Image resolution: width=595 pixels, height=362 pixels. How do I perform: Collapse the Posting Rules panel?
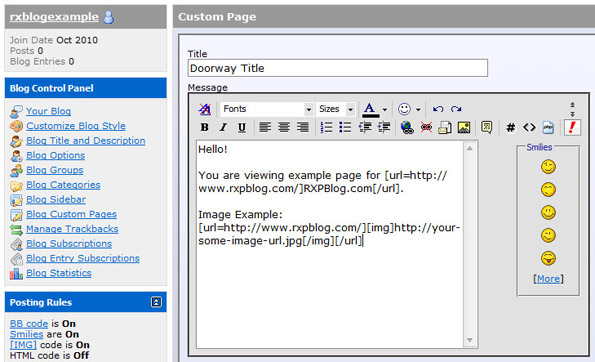[x=156, y=302]
